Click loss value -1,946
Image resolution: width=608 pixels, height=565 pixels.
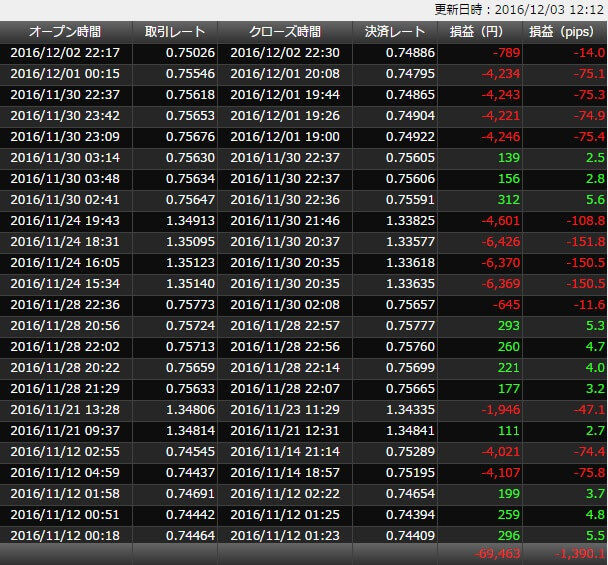(501, 409)
